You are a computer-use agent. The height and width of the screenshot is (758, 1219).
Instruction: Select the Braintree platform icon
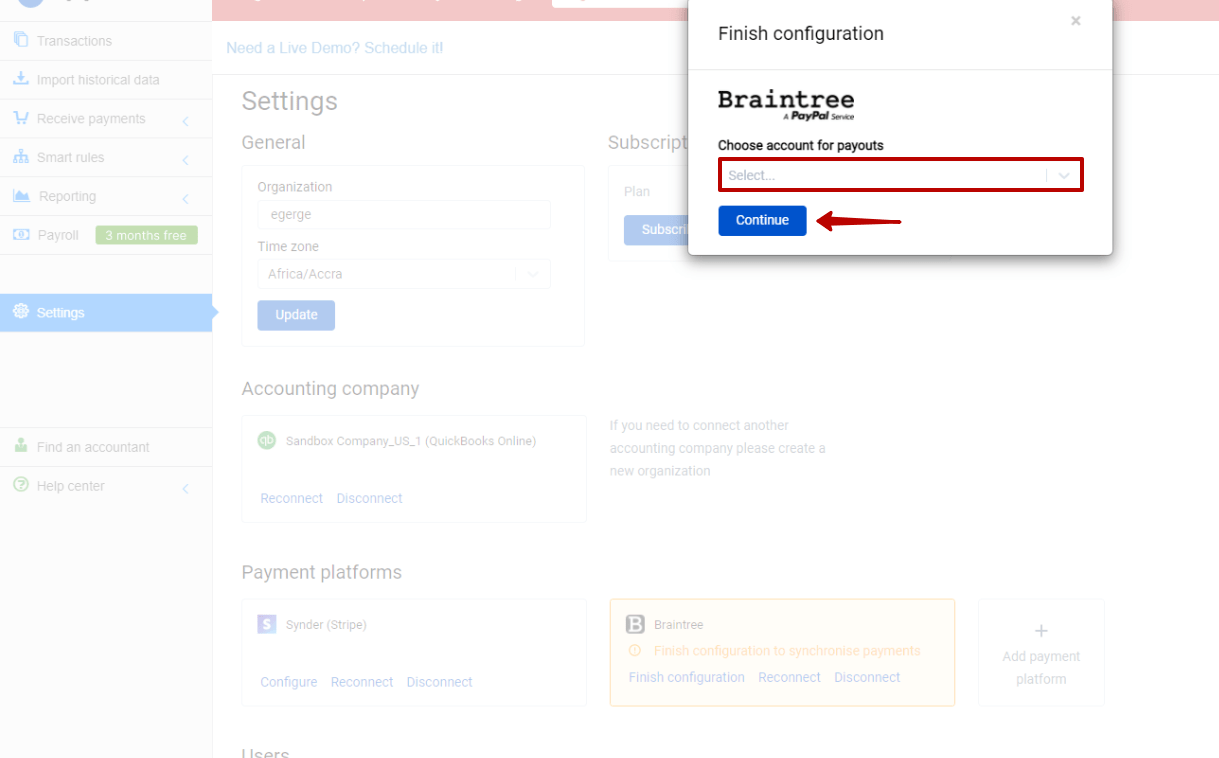click(636, 624)
